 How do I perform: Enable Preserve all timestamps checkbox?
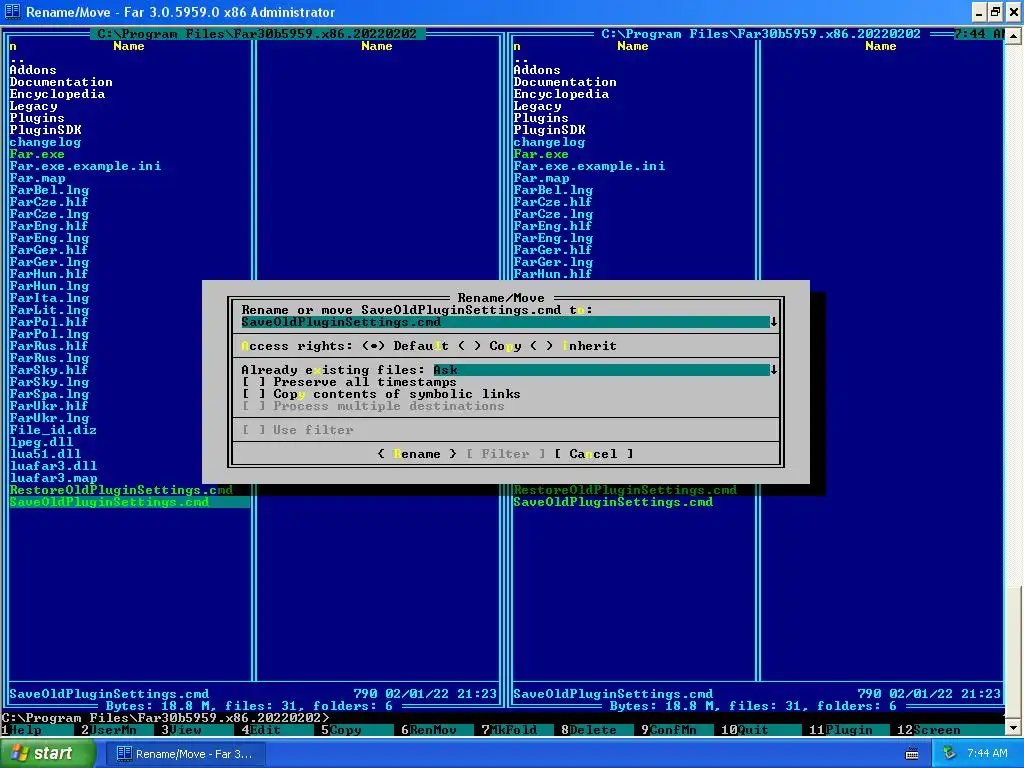pos(349,382)
